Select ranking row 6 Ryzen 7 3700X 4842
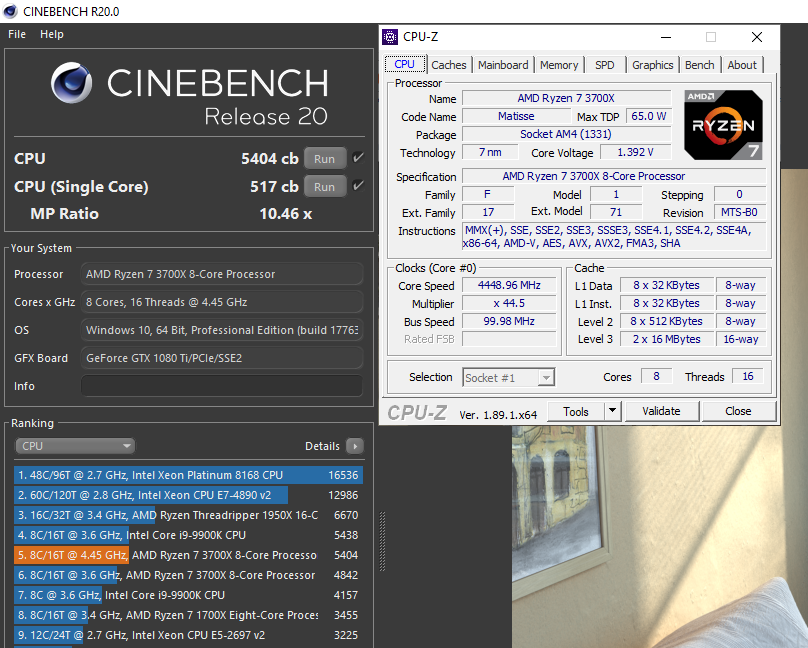The width and height of the screenshot is (808, 648). [189, 575]
